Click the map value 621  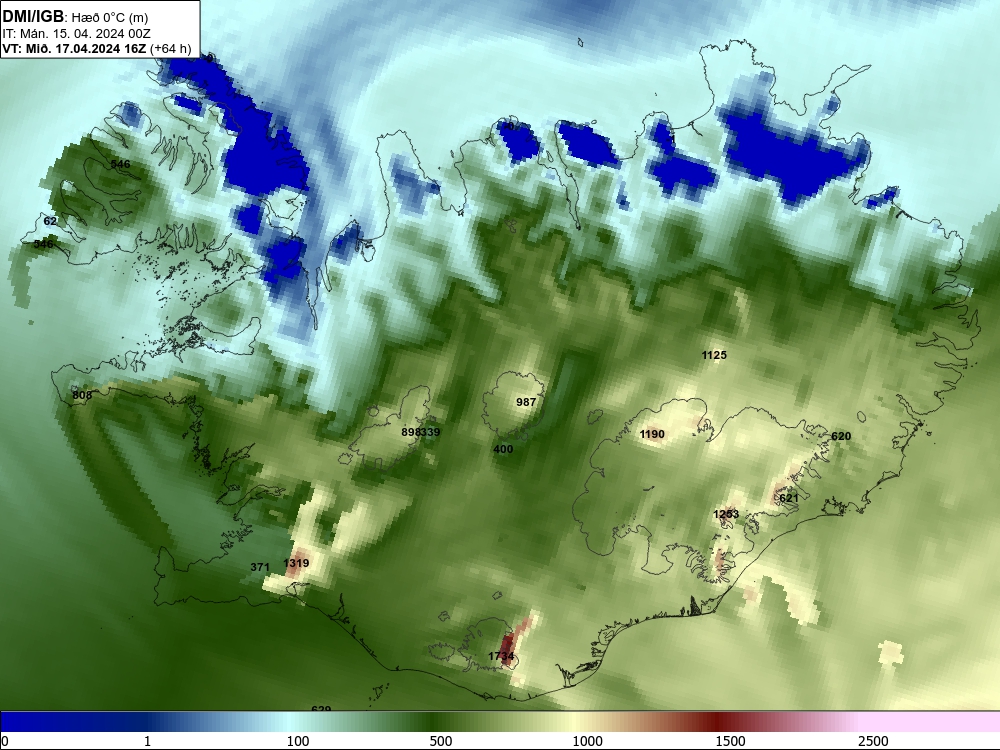coord(789,498)
